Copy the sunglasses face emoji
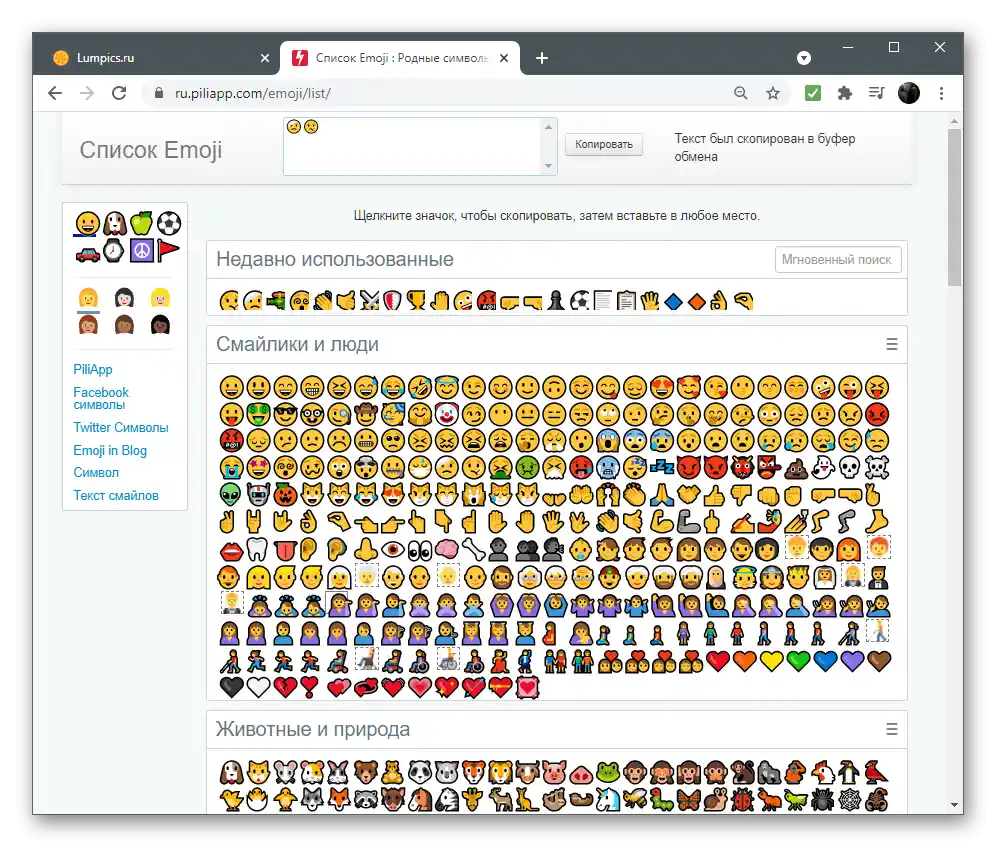 tap(285, 414)
